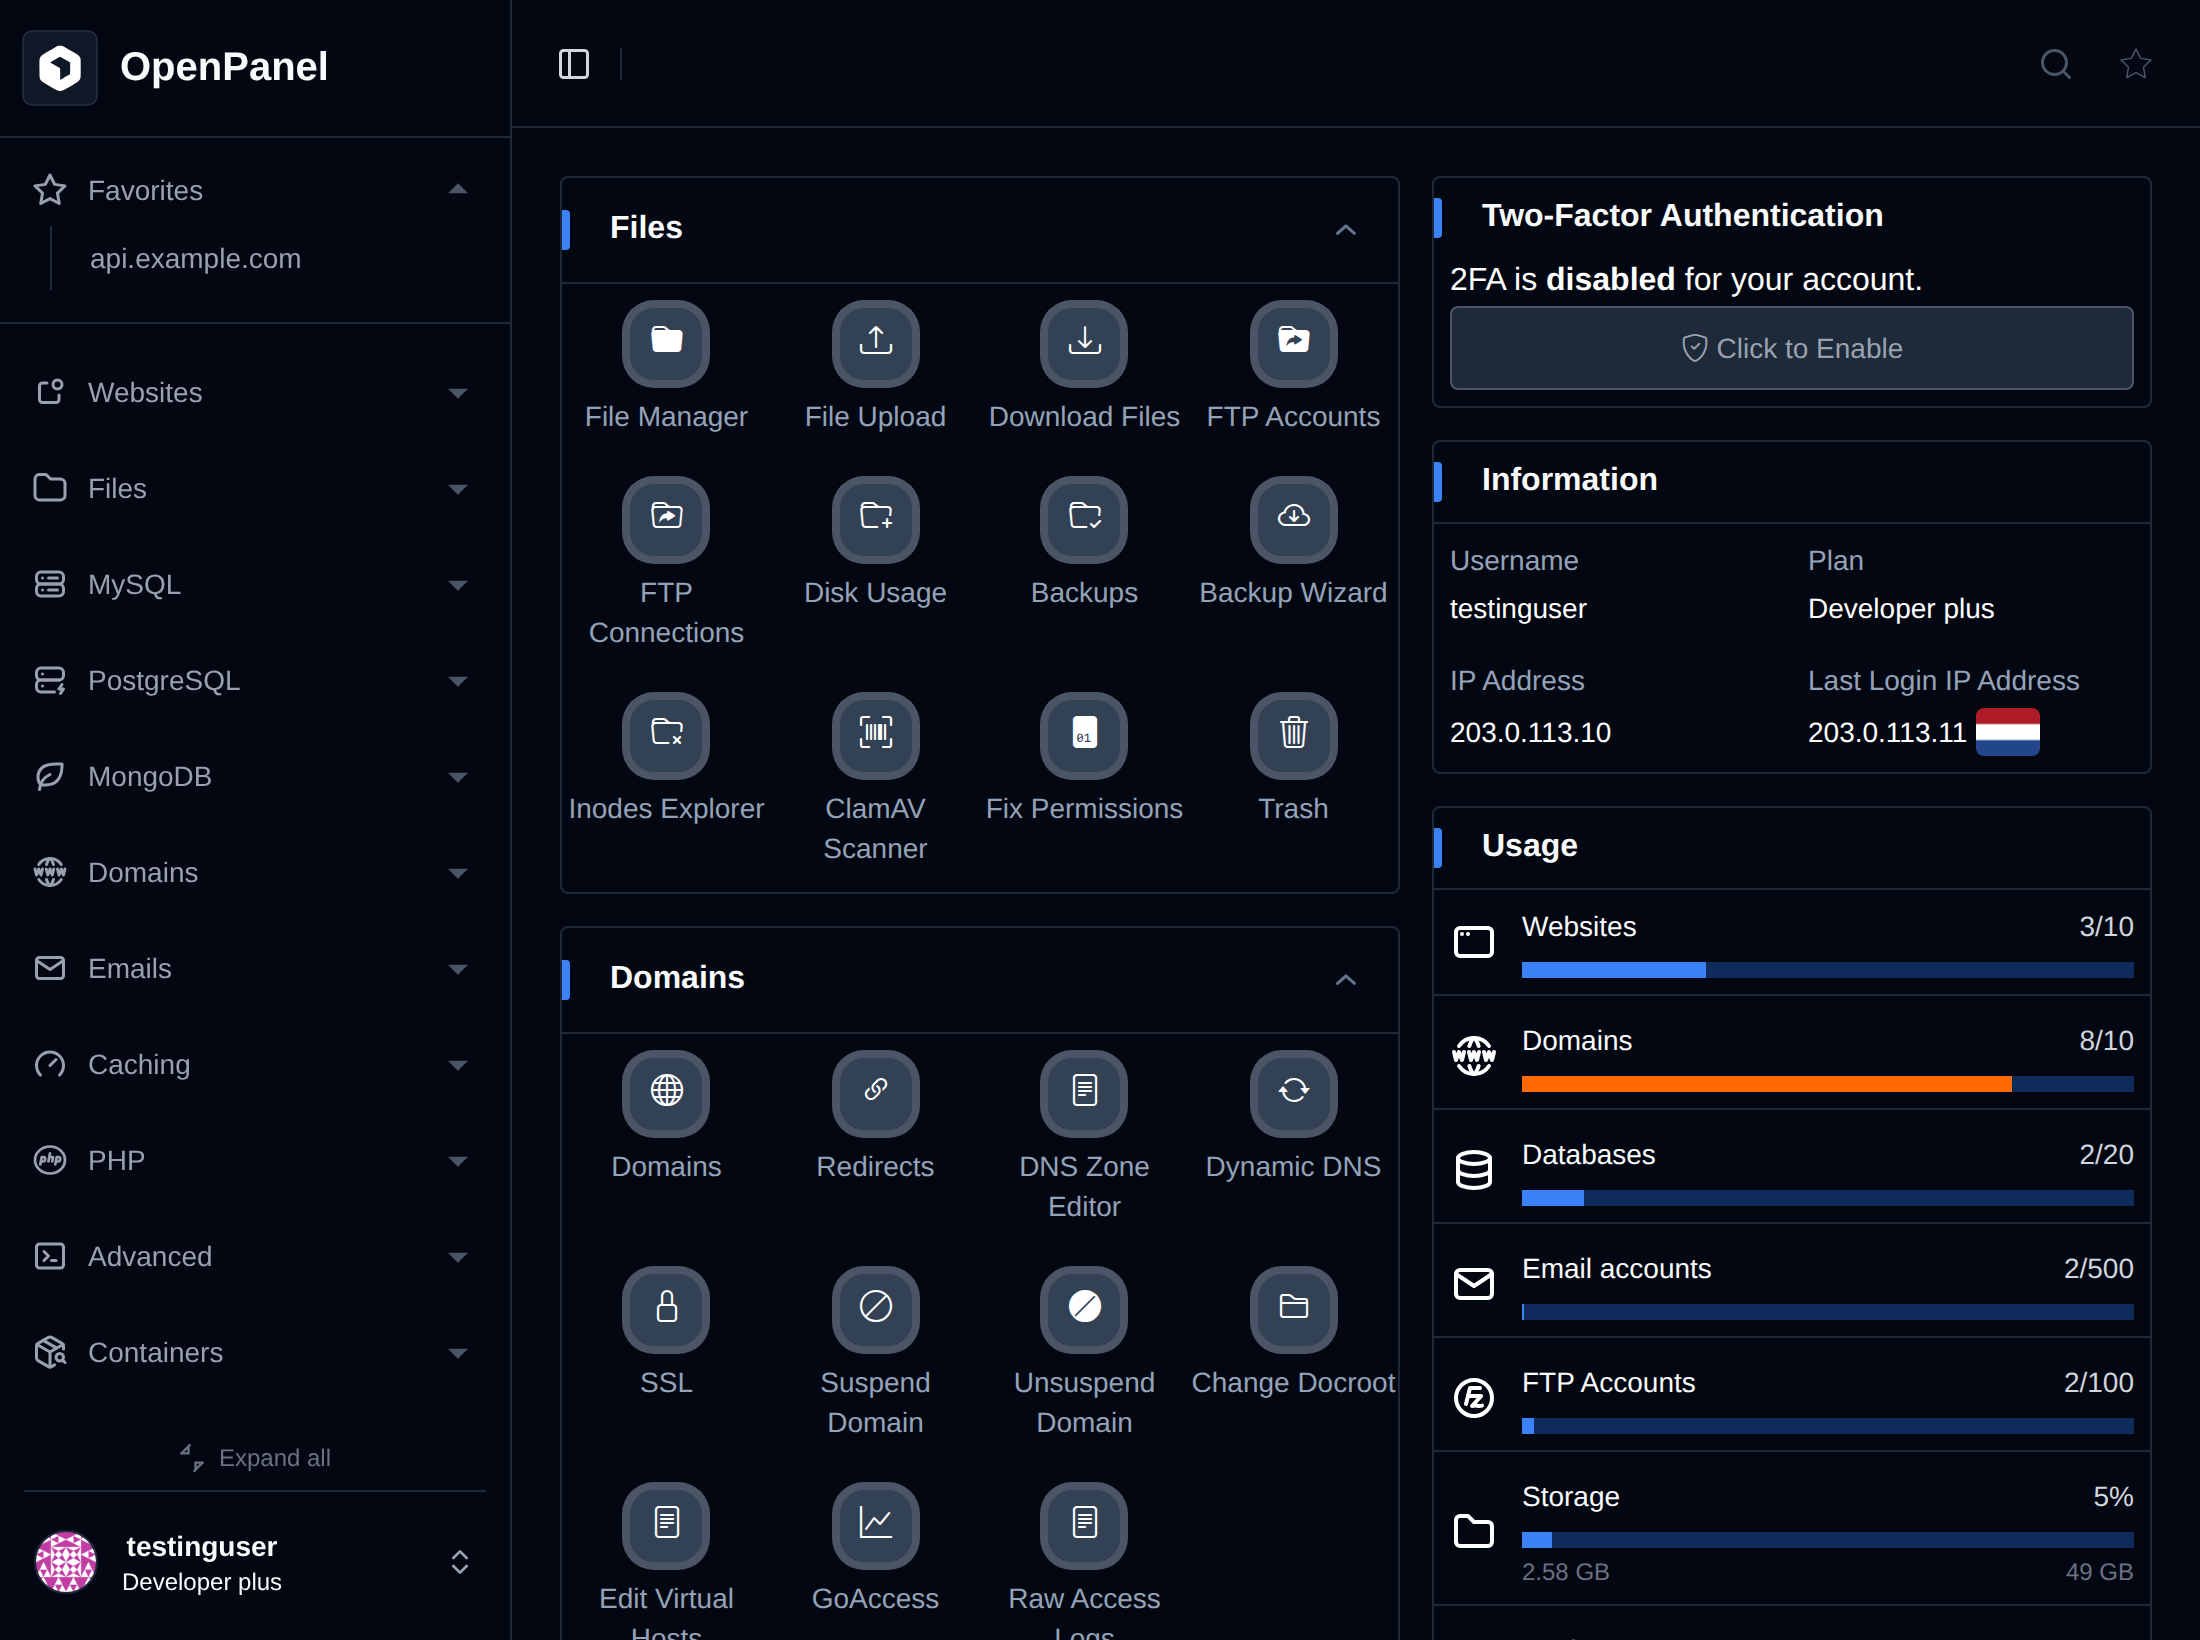Screen dimensions: 2200x1640
Task: Expand Emails sidebar menu
Action: click(250, 968)
